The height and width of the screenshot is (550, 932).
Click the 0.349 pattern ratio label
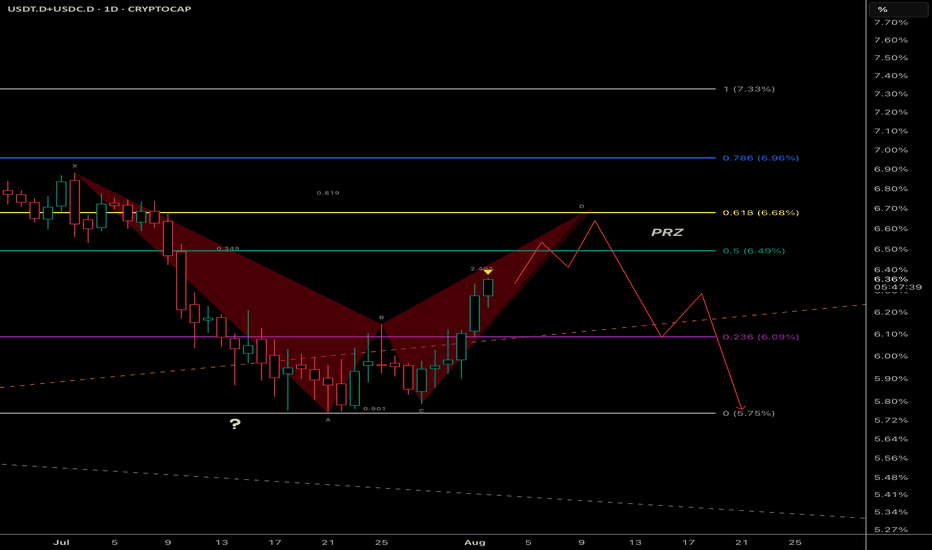228,249
